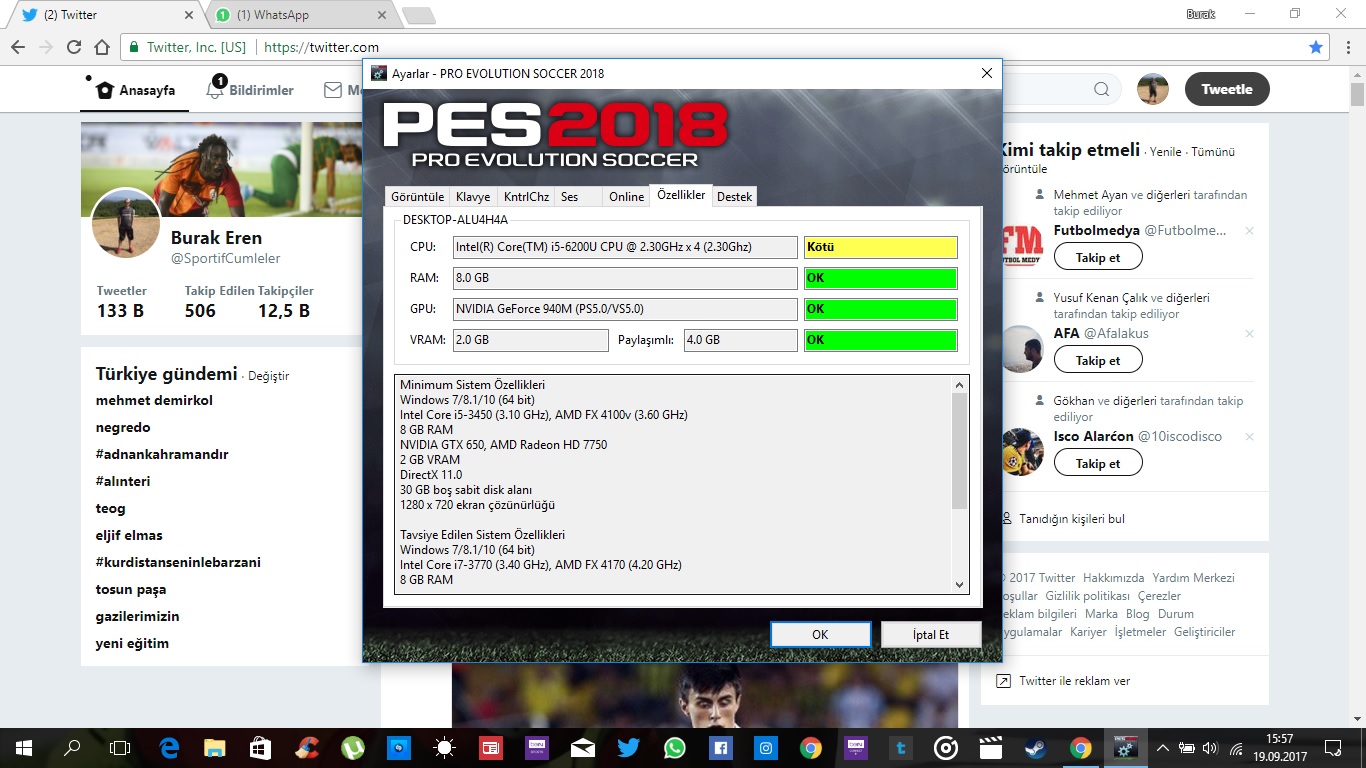
Task: Dismiss the AFA follow suggestion
Action: point(1249,334)
